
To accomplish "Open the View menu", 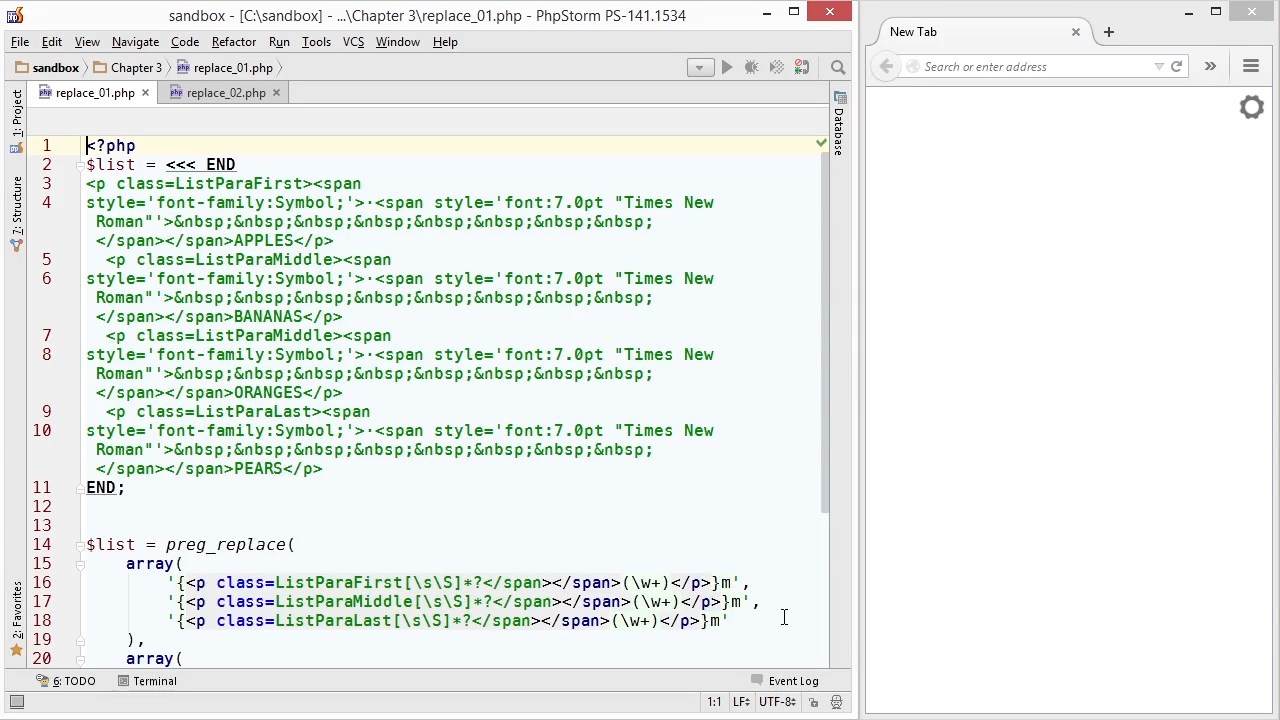I will tap(87, 42).
